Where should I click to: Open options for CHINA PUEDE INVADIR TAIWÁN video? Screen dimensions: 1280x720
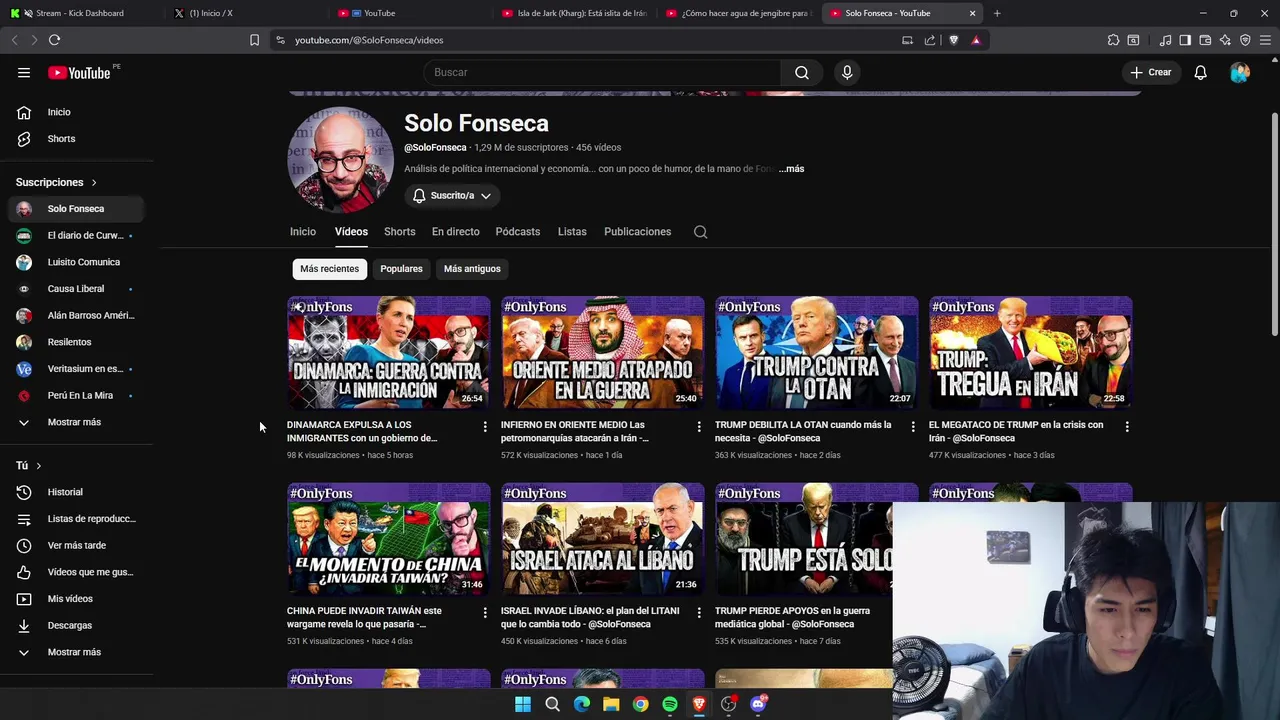(485, 612)
